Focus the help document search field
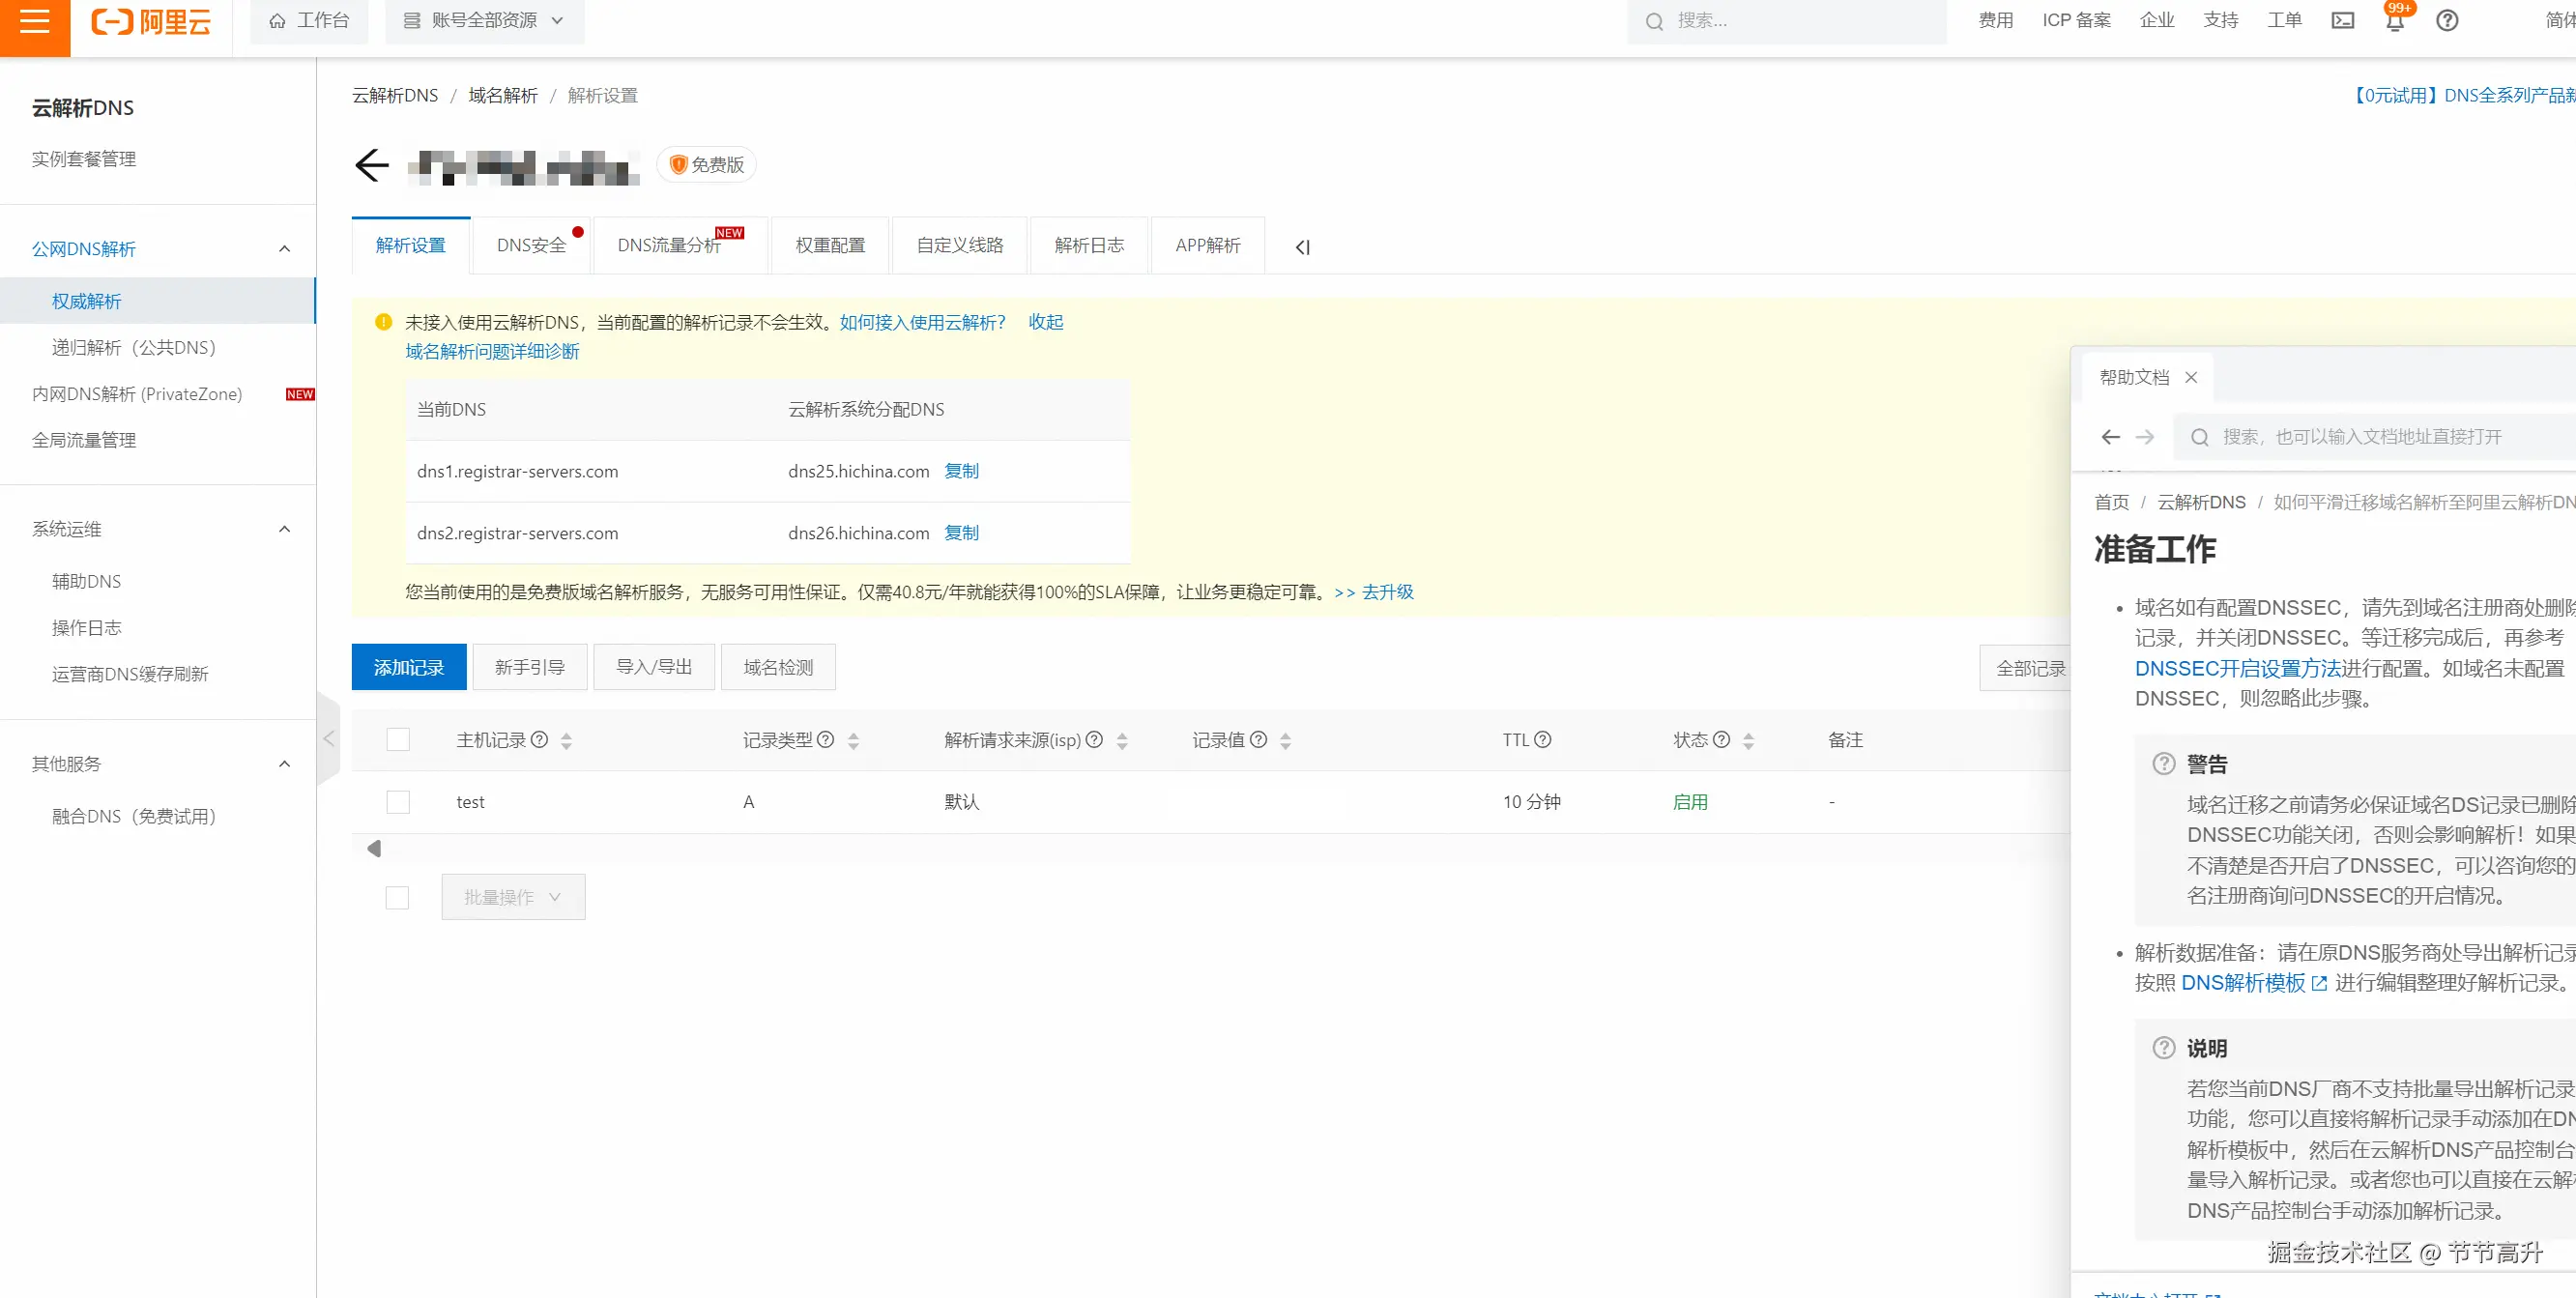2576x1298 pixels. click(x=2375, y=437)
